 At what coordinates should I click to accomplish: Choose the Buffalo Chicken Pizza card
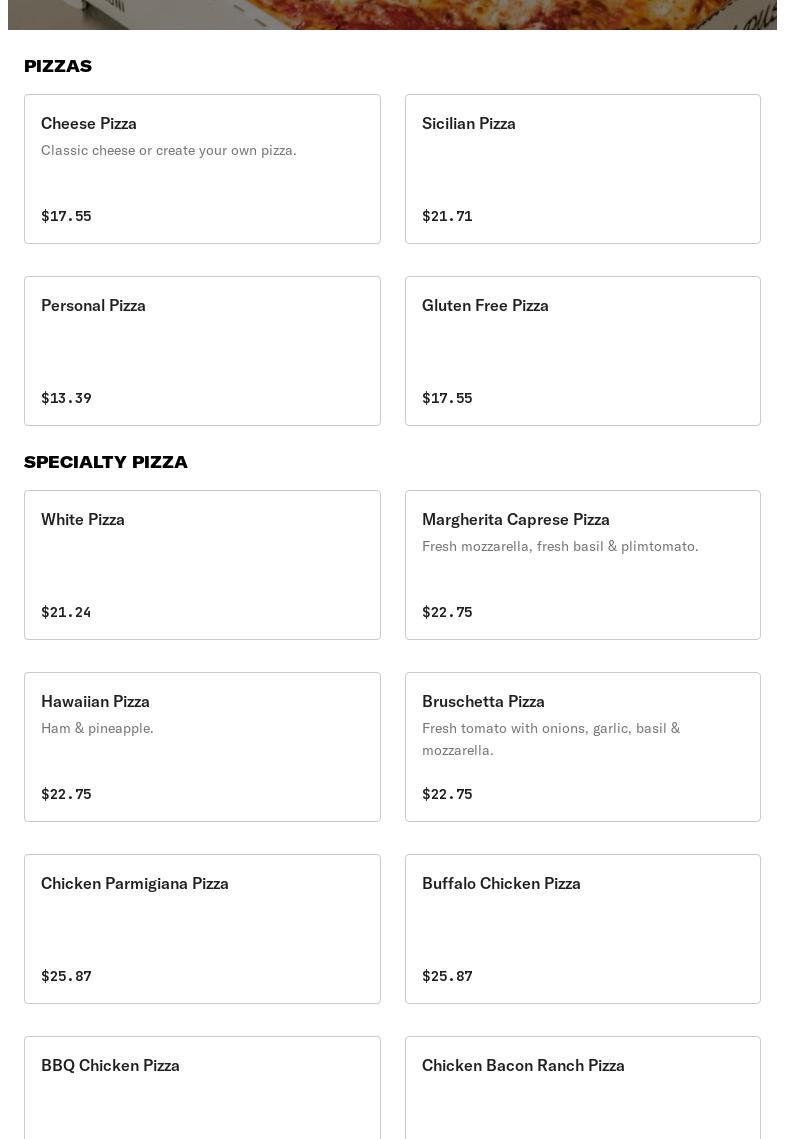click(582, 928)
